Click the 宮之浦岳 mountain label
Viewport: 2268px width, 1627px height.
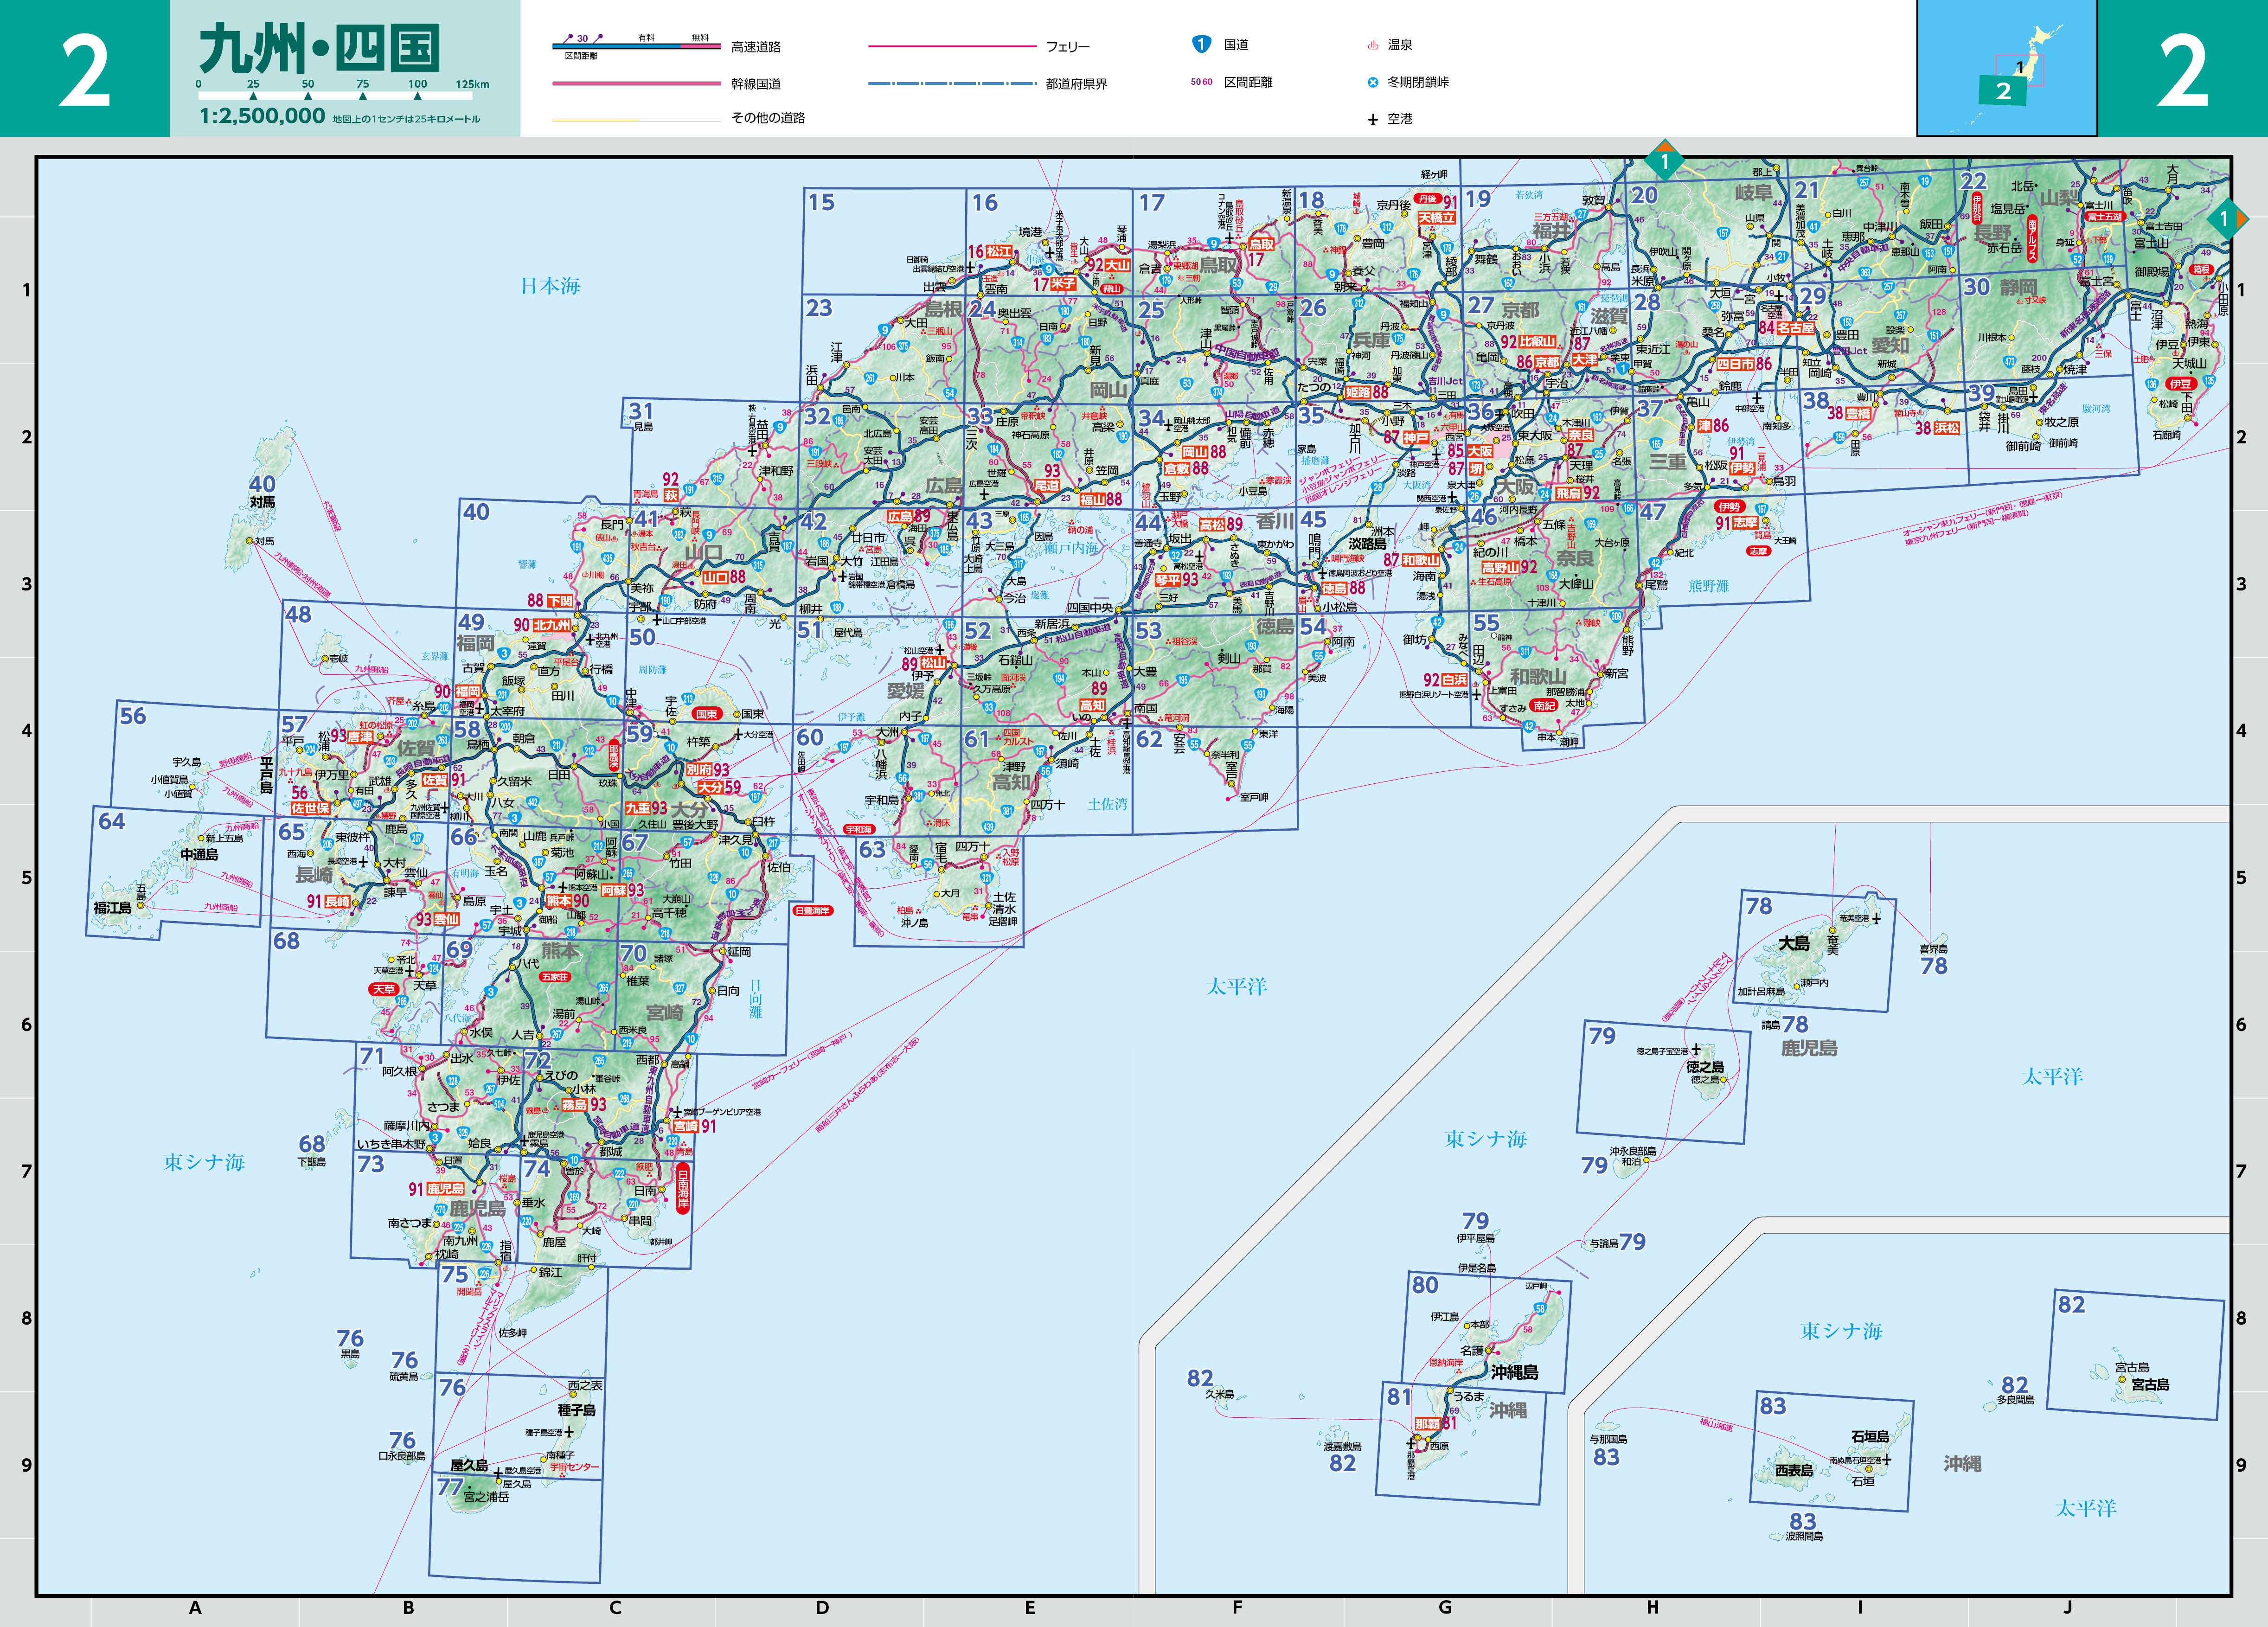(x=486, y=1497)
